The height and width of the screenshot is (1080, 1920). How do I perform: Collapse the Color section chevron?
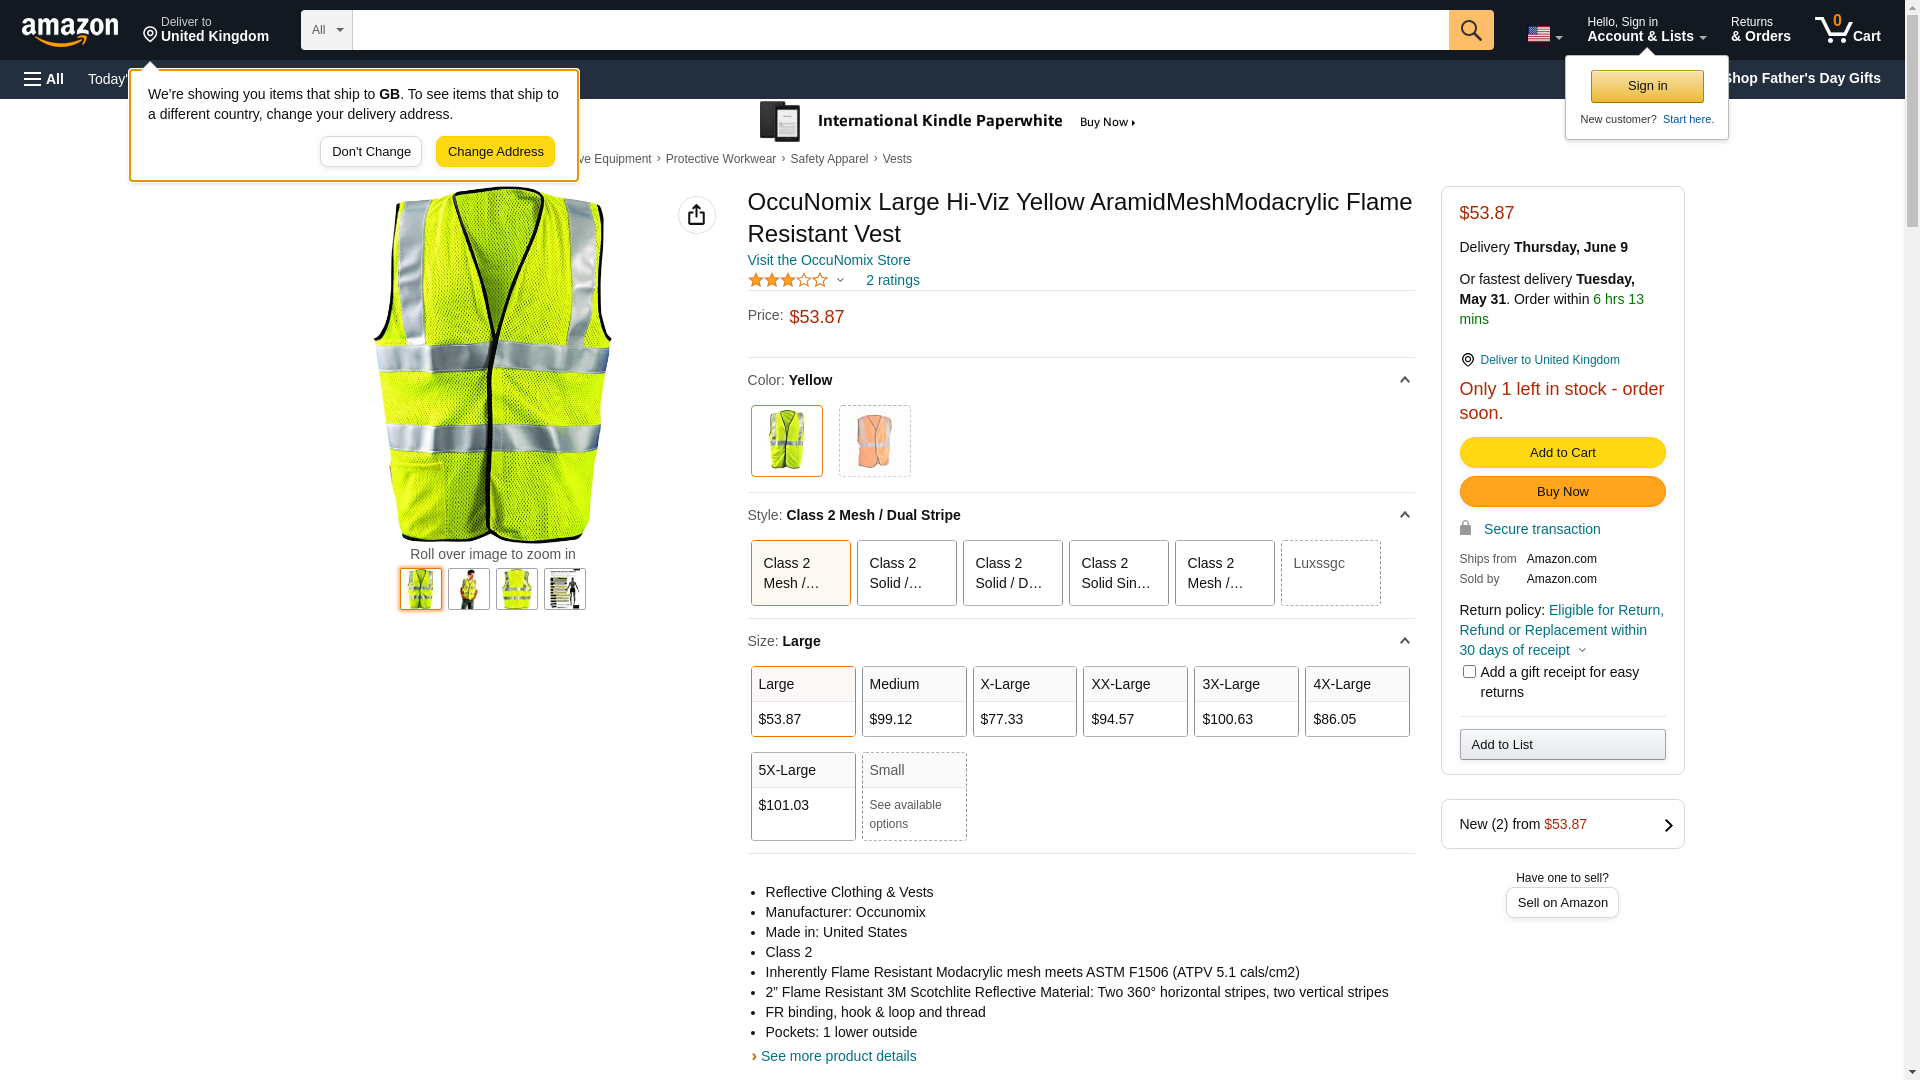coord(1404,380)
